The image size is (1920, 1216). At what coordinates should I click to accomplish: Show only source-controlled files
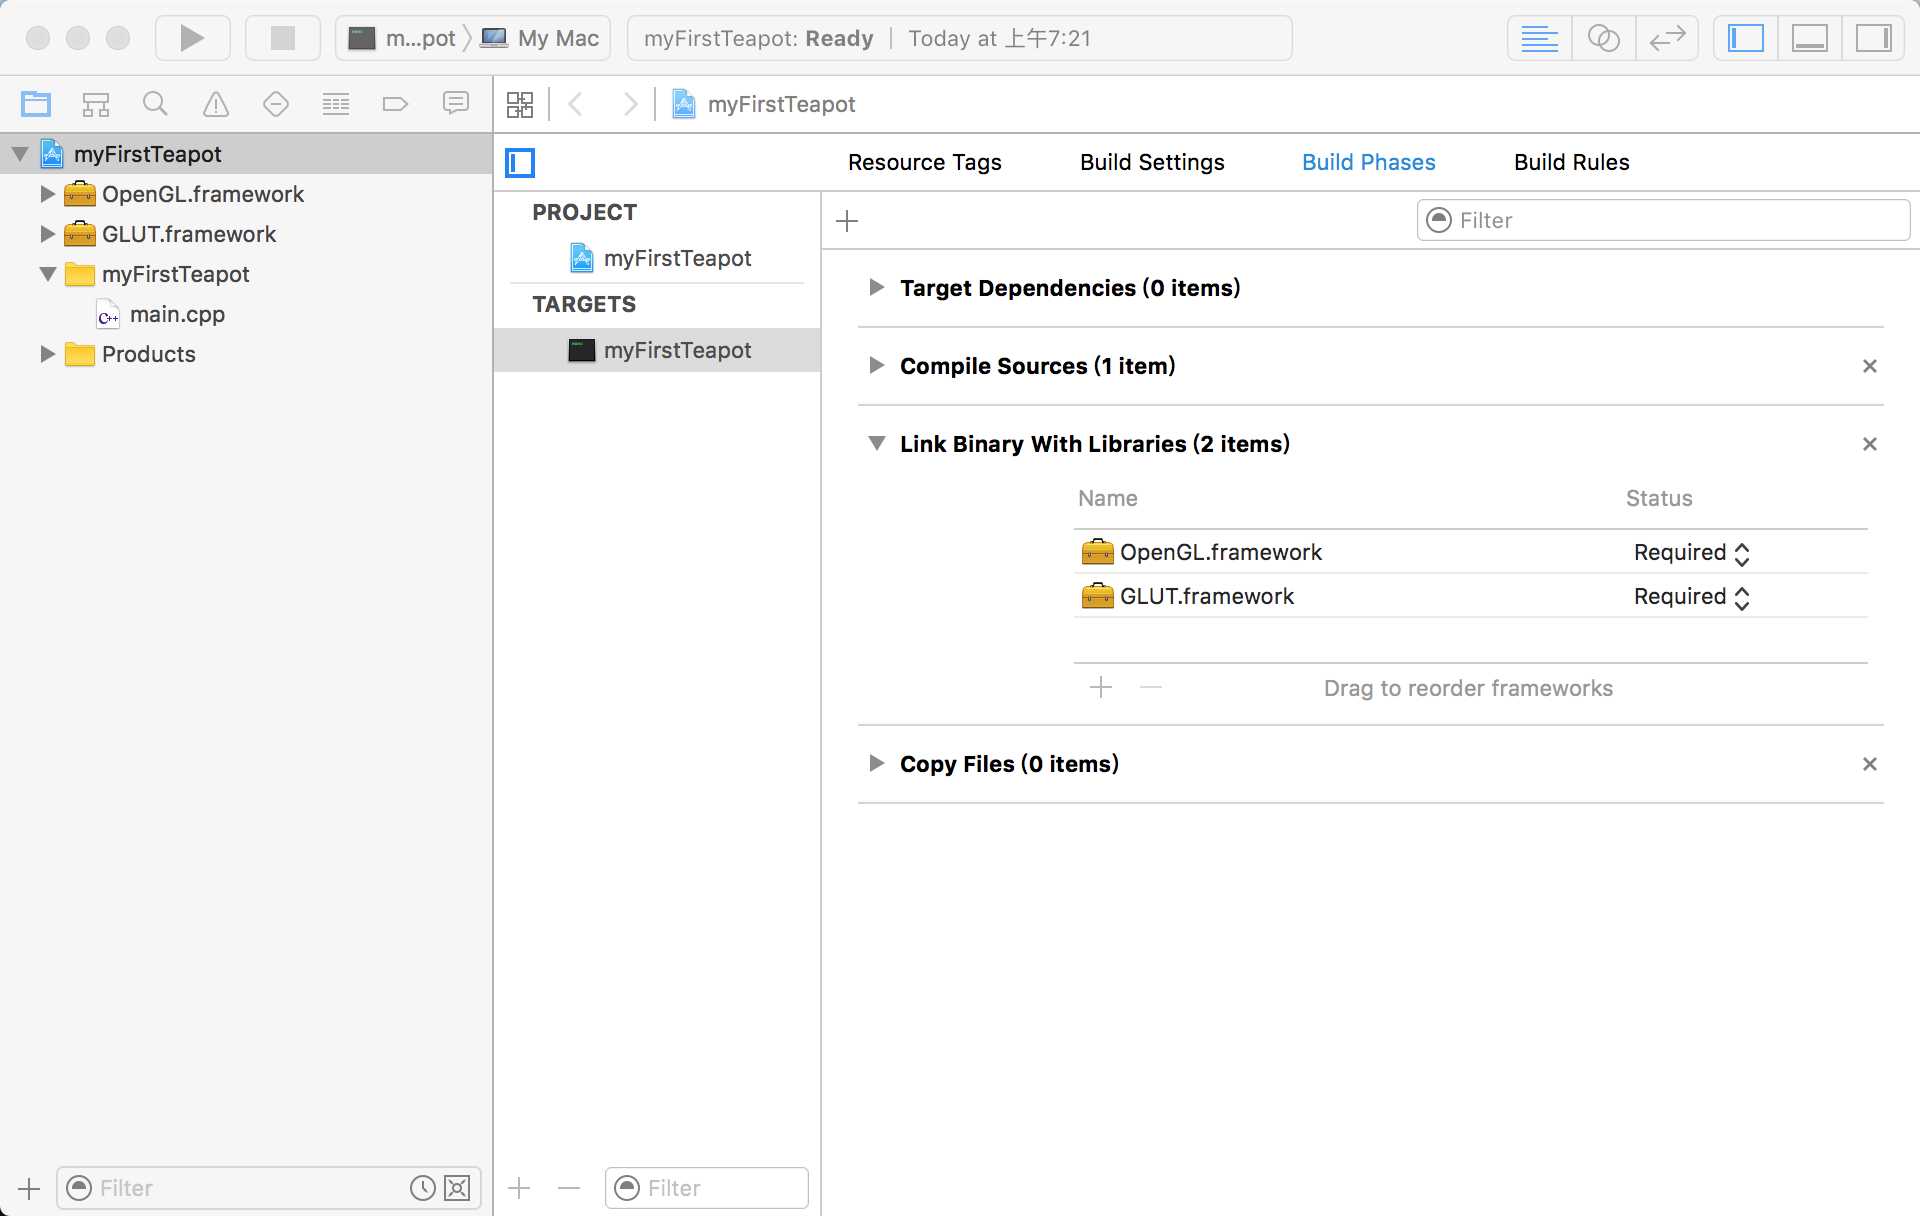pyautogui.click(x=457, y=1188)
